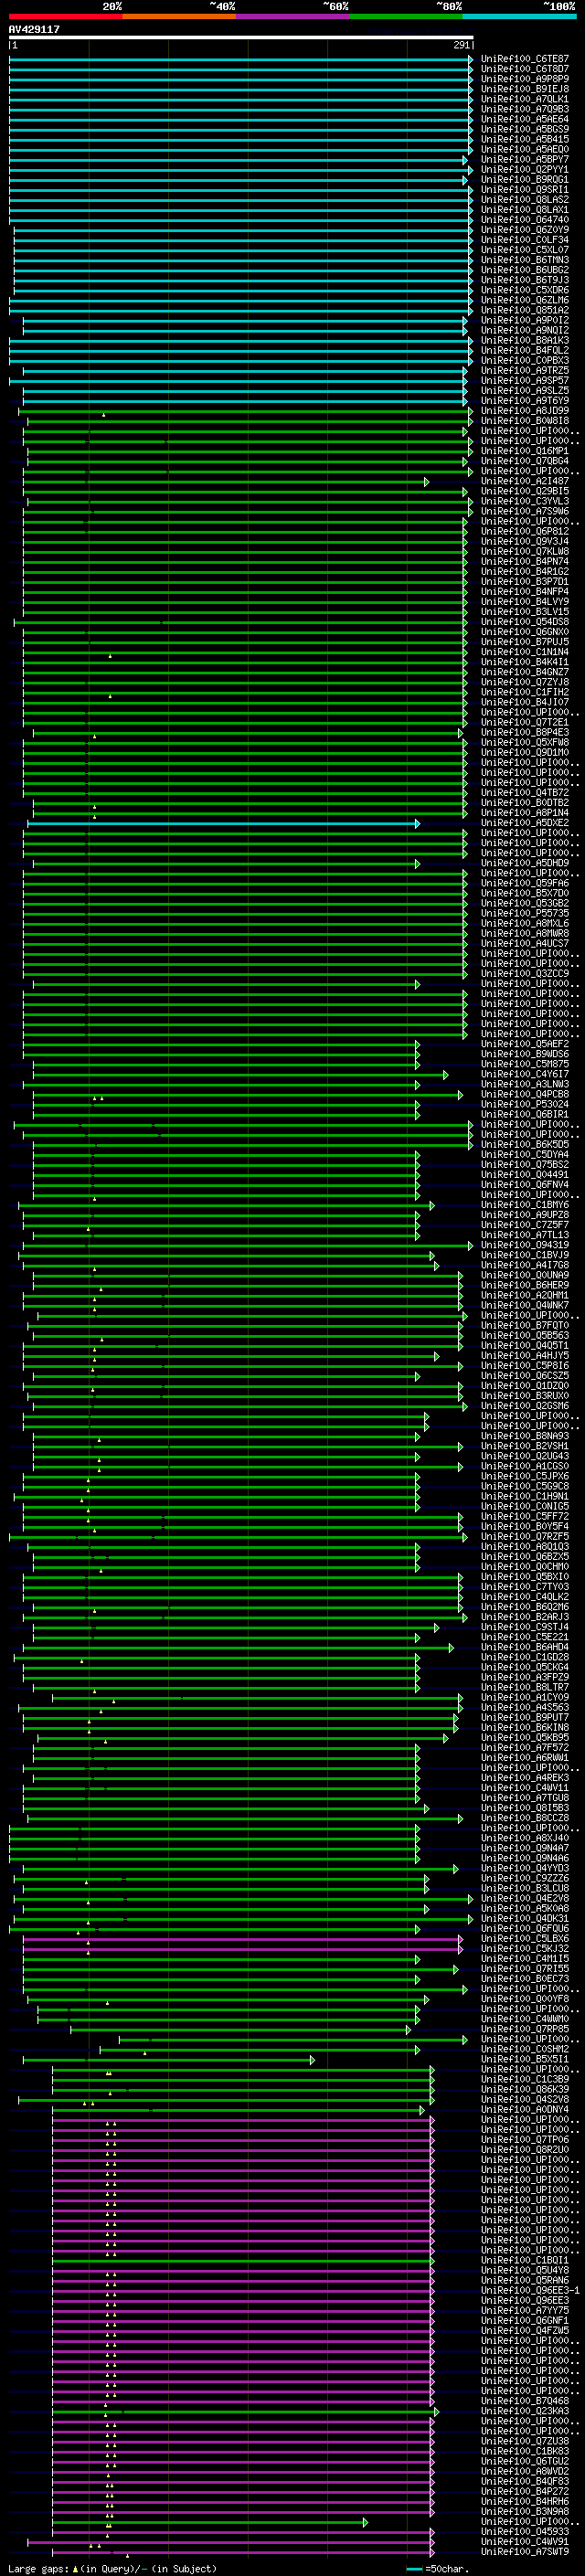Open hit UniRef100_A7QLK1
This screenshot has height=2576, width=585.
(x=524, y=99)
